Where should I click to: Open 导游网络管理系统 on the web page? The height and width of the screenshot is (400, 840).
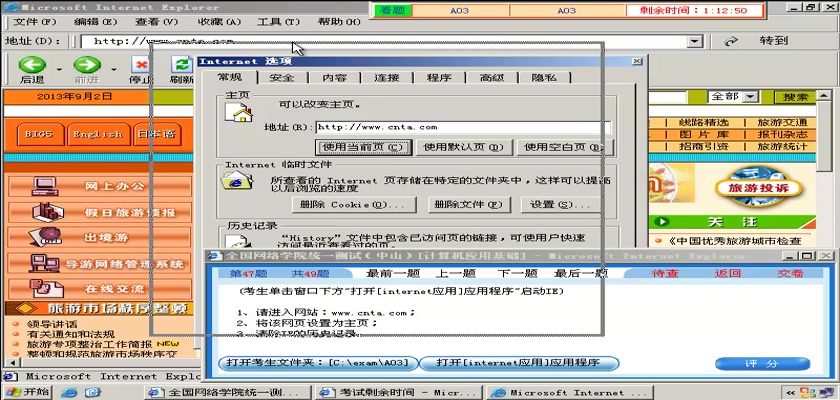pos(100,263)
